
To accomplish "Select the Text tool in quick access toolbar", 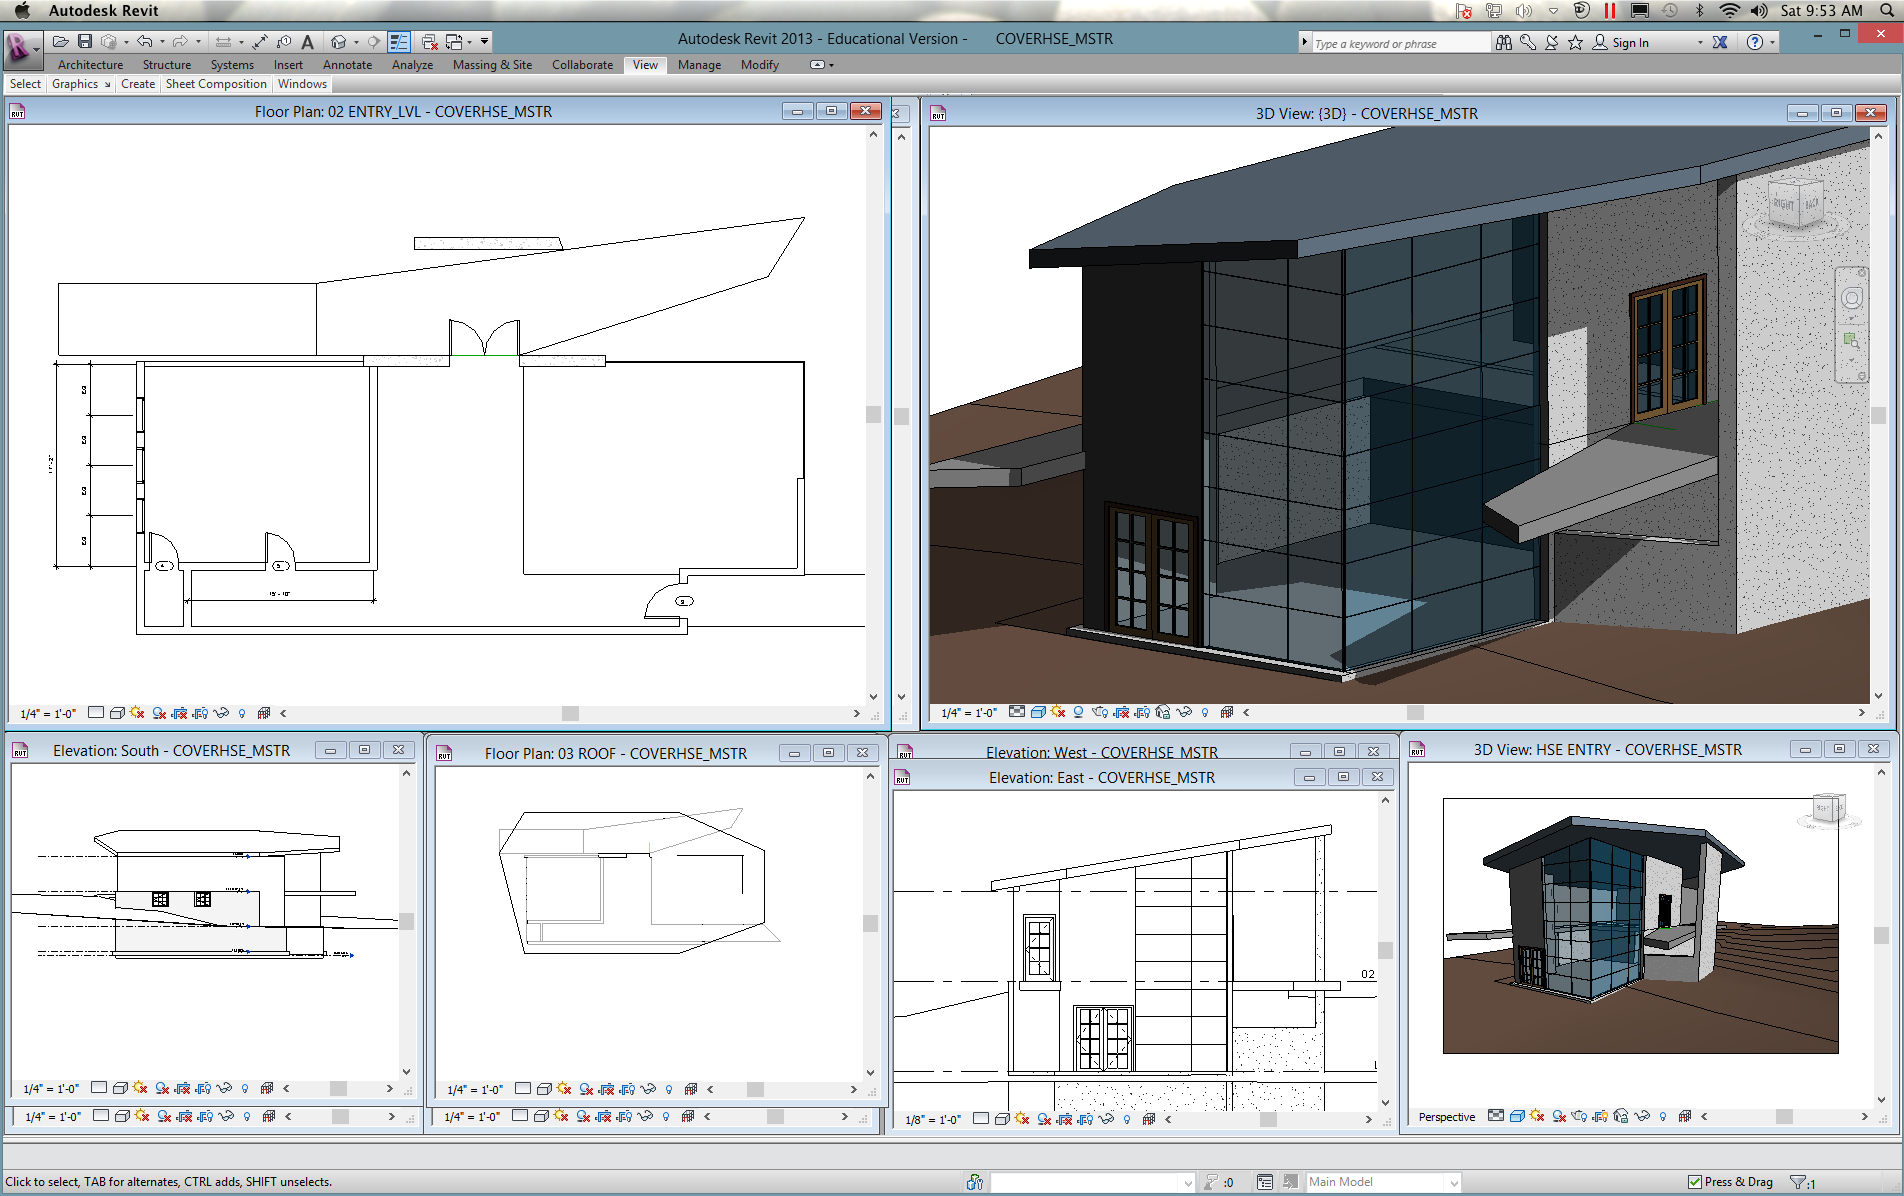I will click(x=308, y=42).
